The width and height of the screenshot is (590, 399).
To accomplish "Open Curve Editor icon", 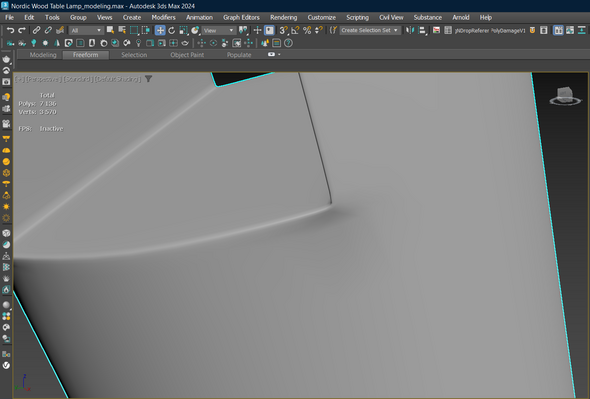I will coord(570,30).
